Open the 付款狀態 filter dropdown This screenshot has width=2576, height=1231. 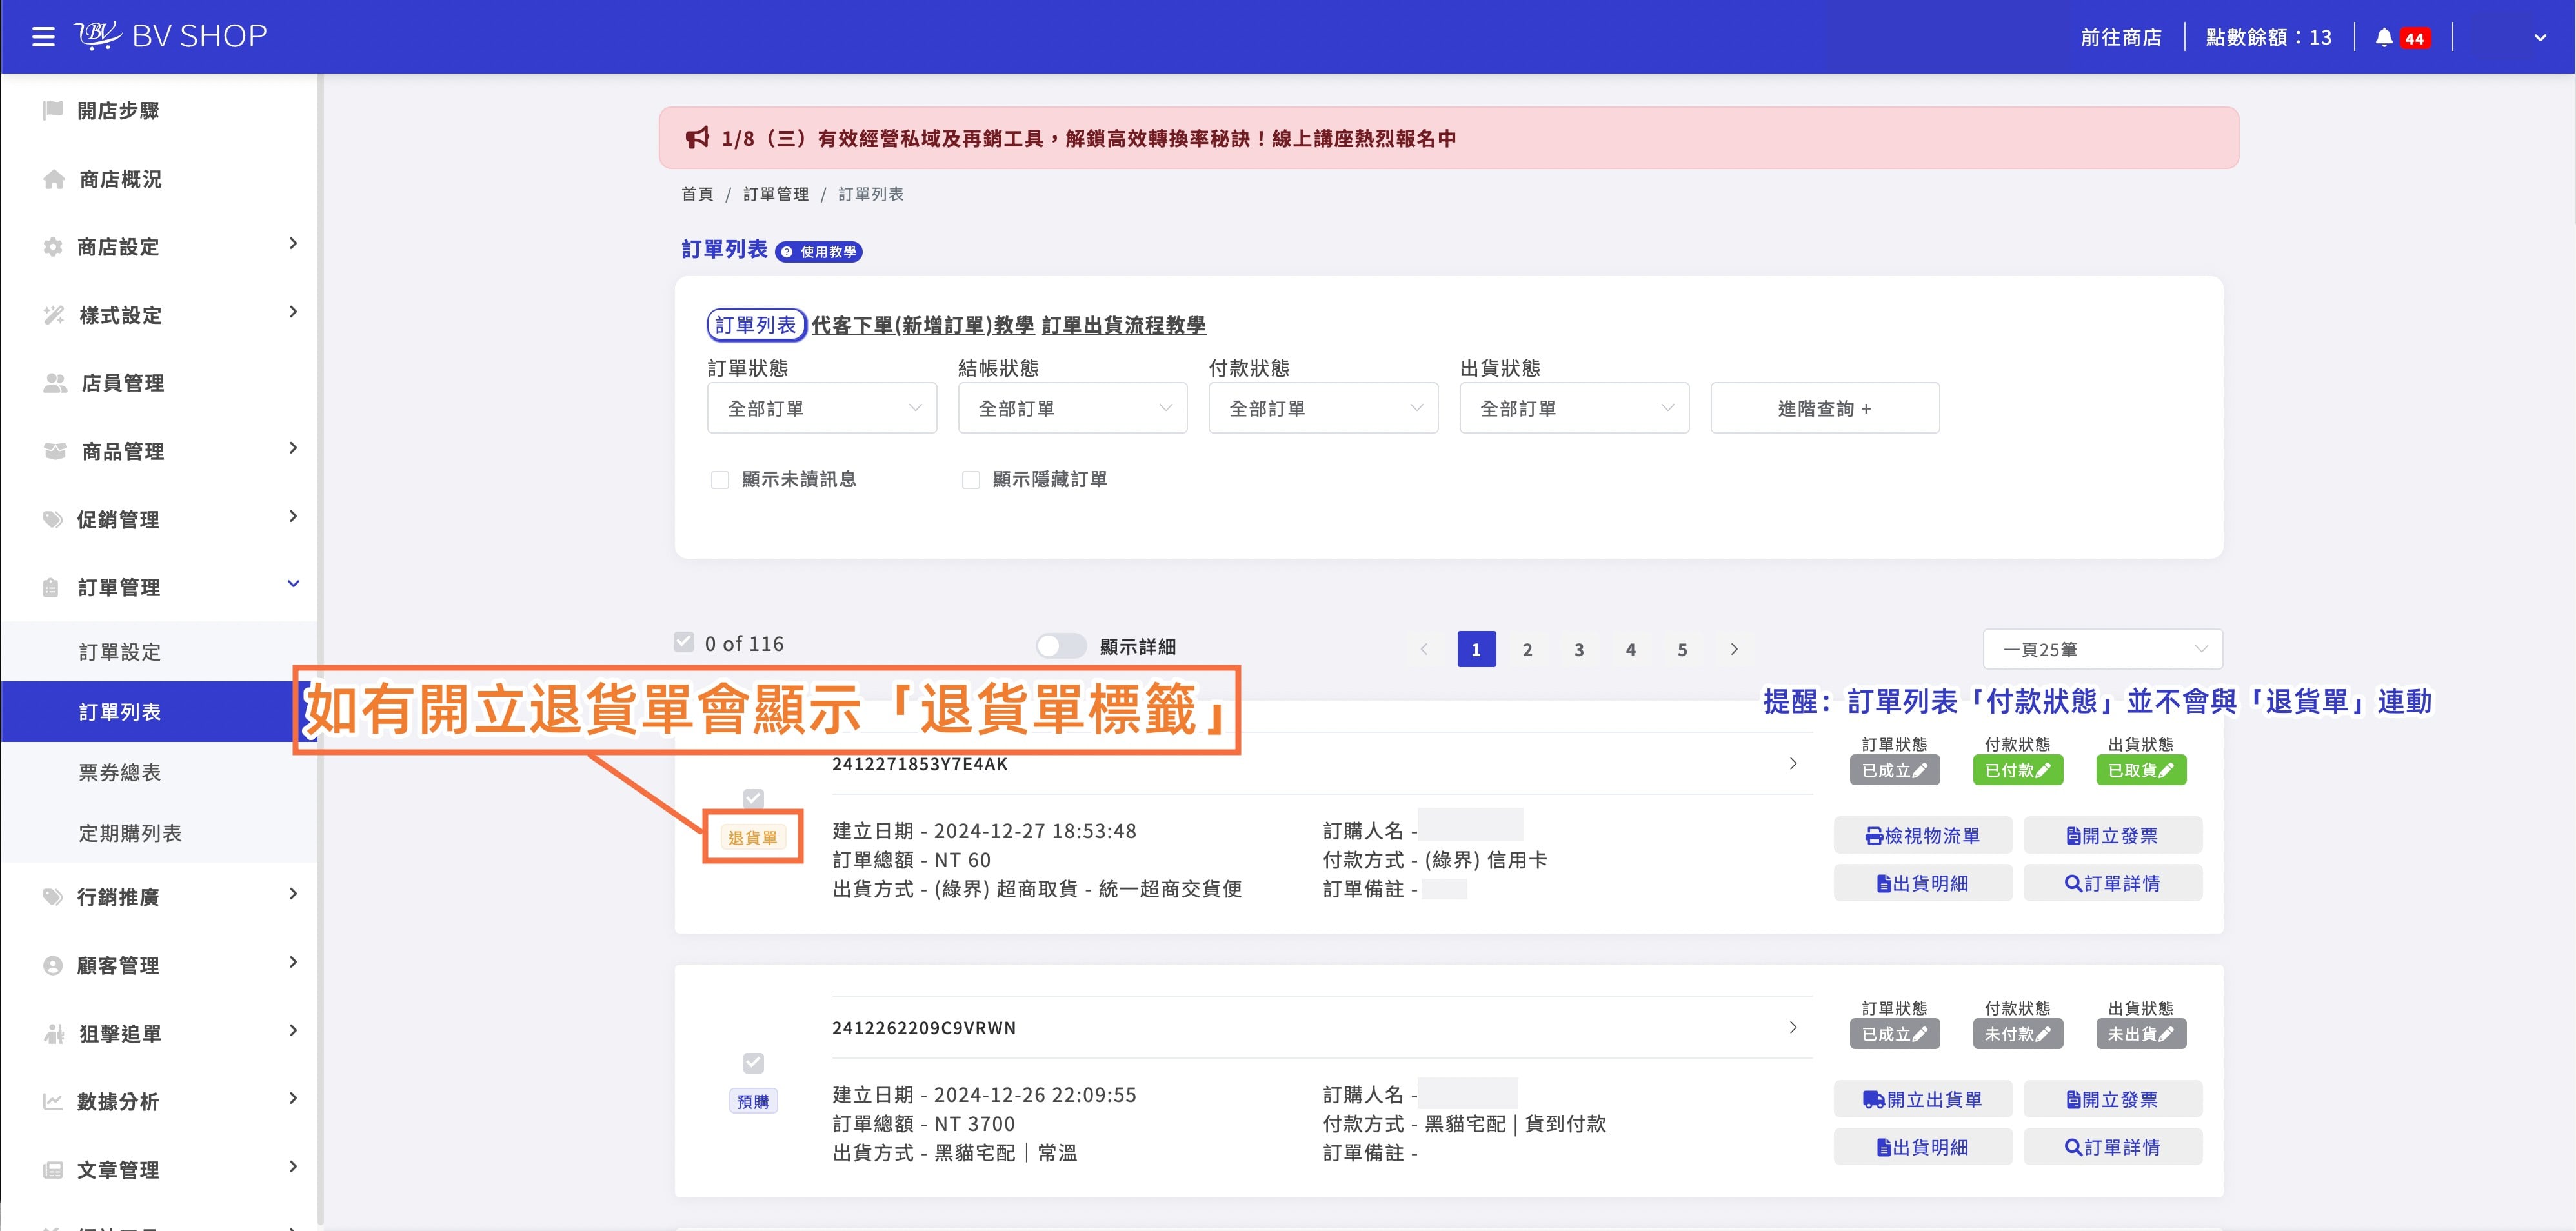coord(1323,408)
